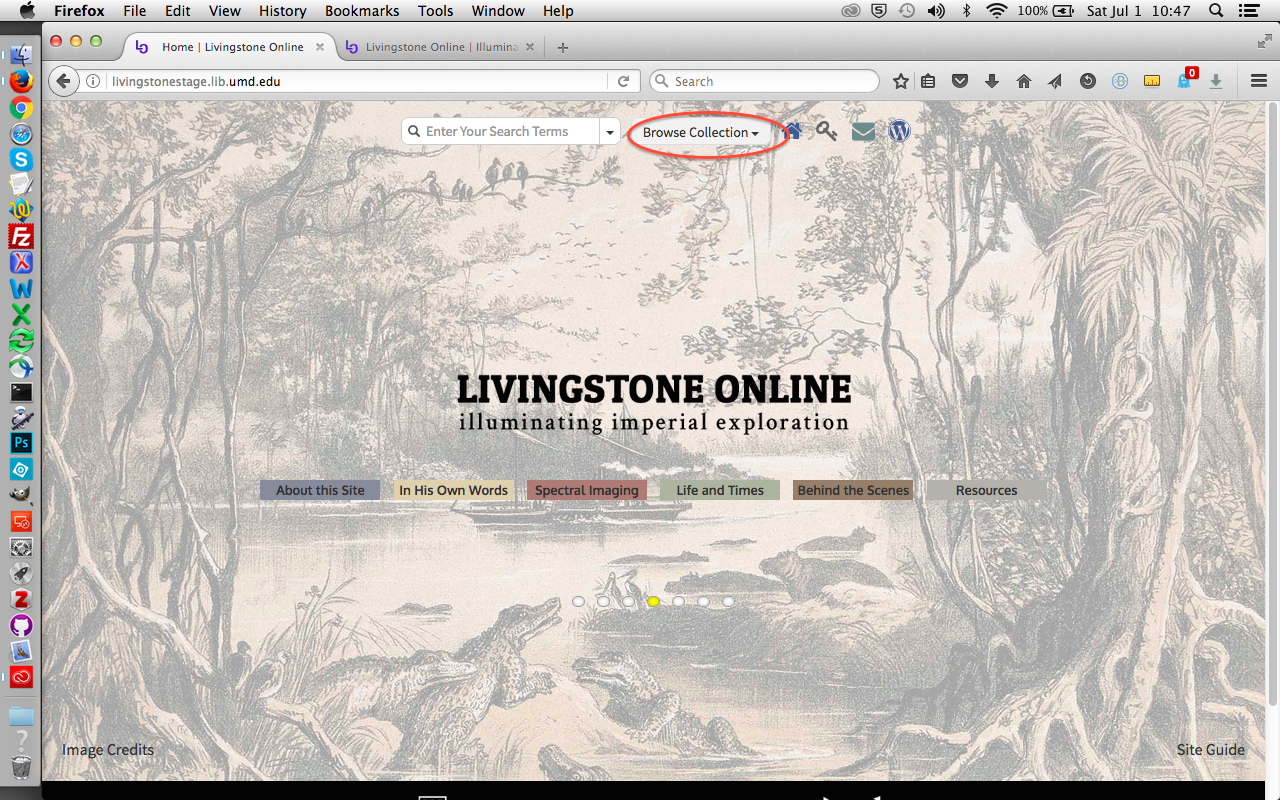This screenshot has width=1280, height=800.
Task: Click the circular history arrow toolbar icon
Action: point(1088,81)
